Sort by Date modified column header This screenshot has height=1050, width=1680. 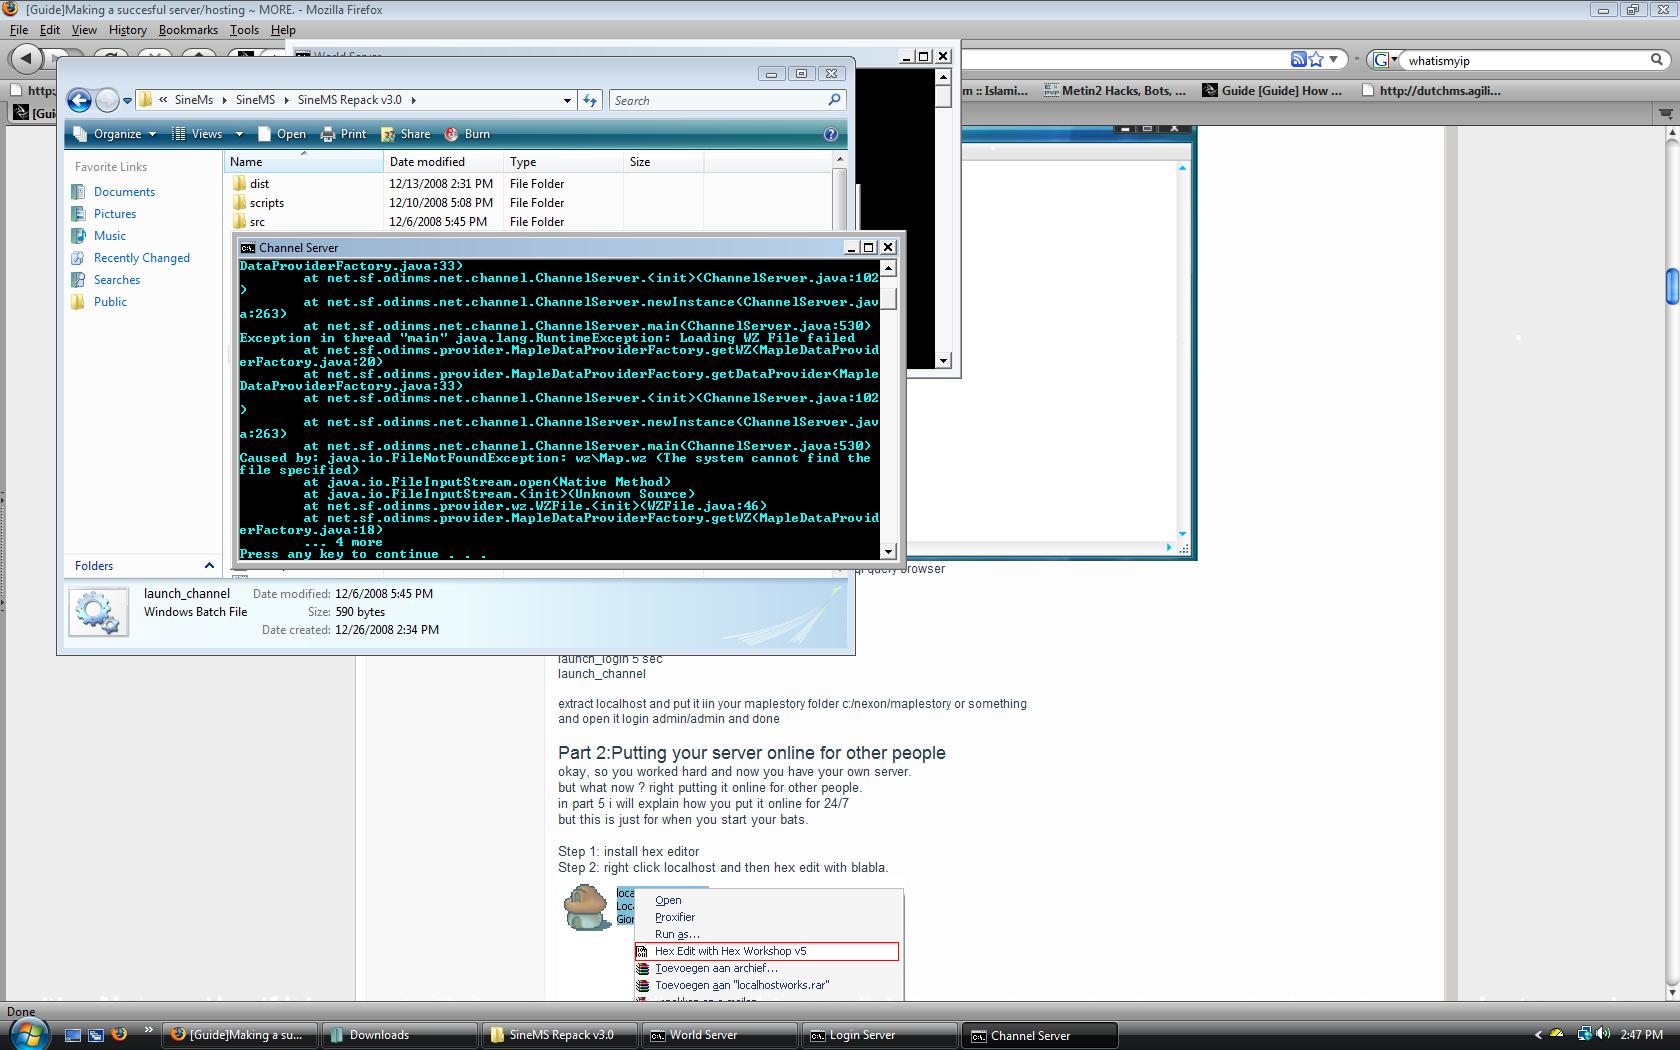[443, 162]
